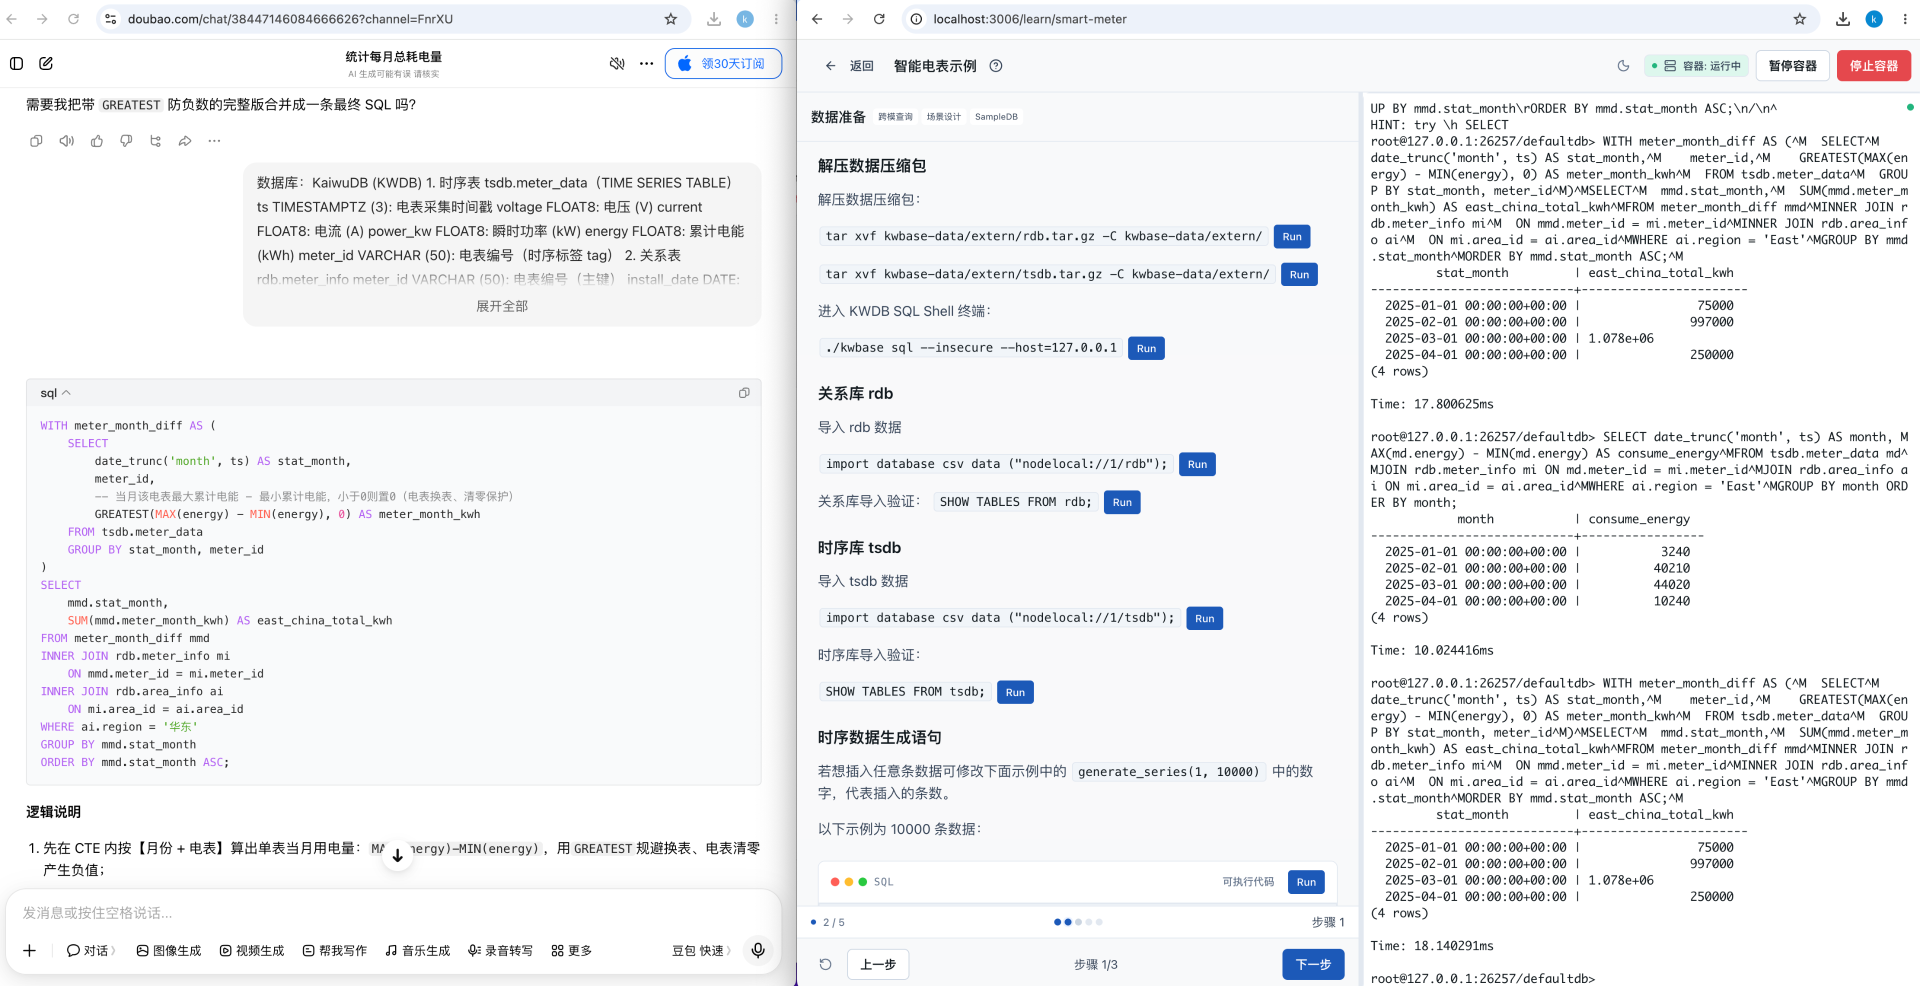Toggle dark mode with the moon icon

pyautogui.click(x=1623, y=66)
